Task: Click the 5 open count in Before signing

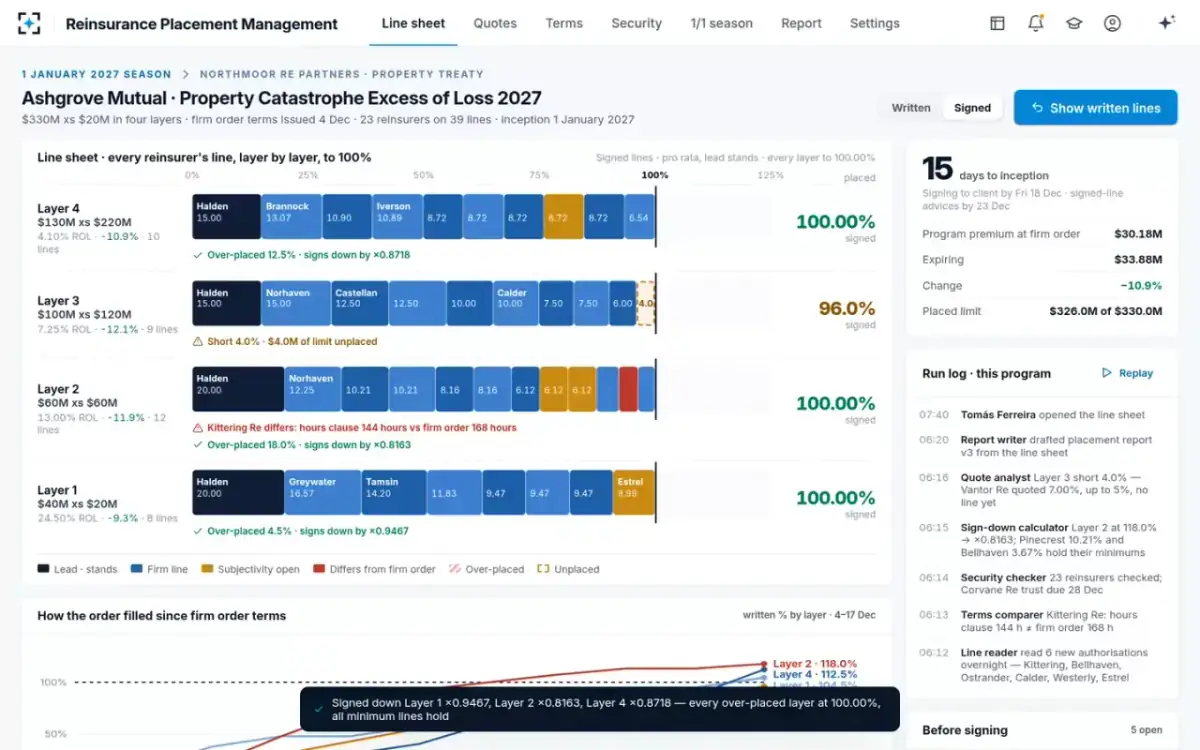Action: click(1146, 730)
